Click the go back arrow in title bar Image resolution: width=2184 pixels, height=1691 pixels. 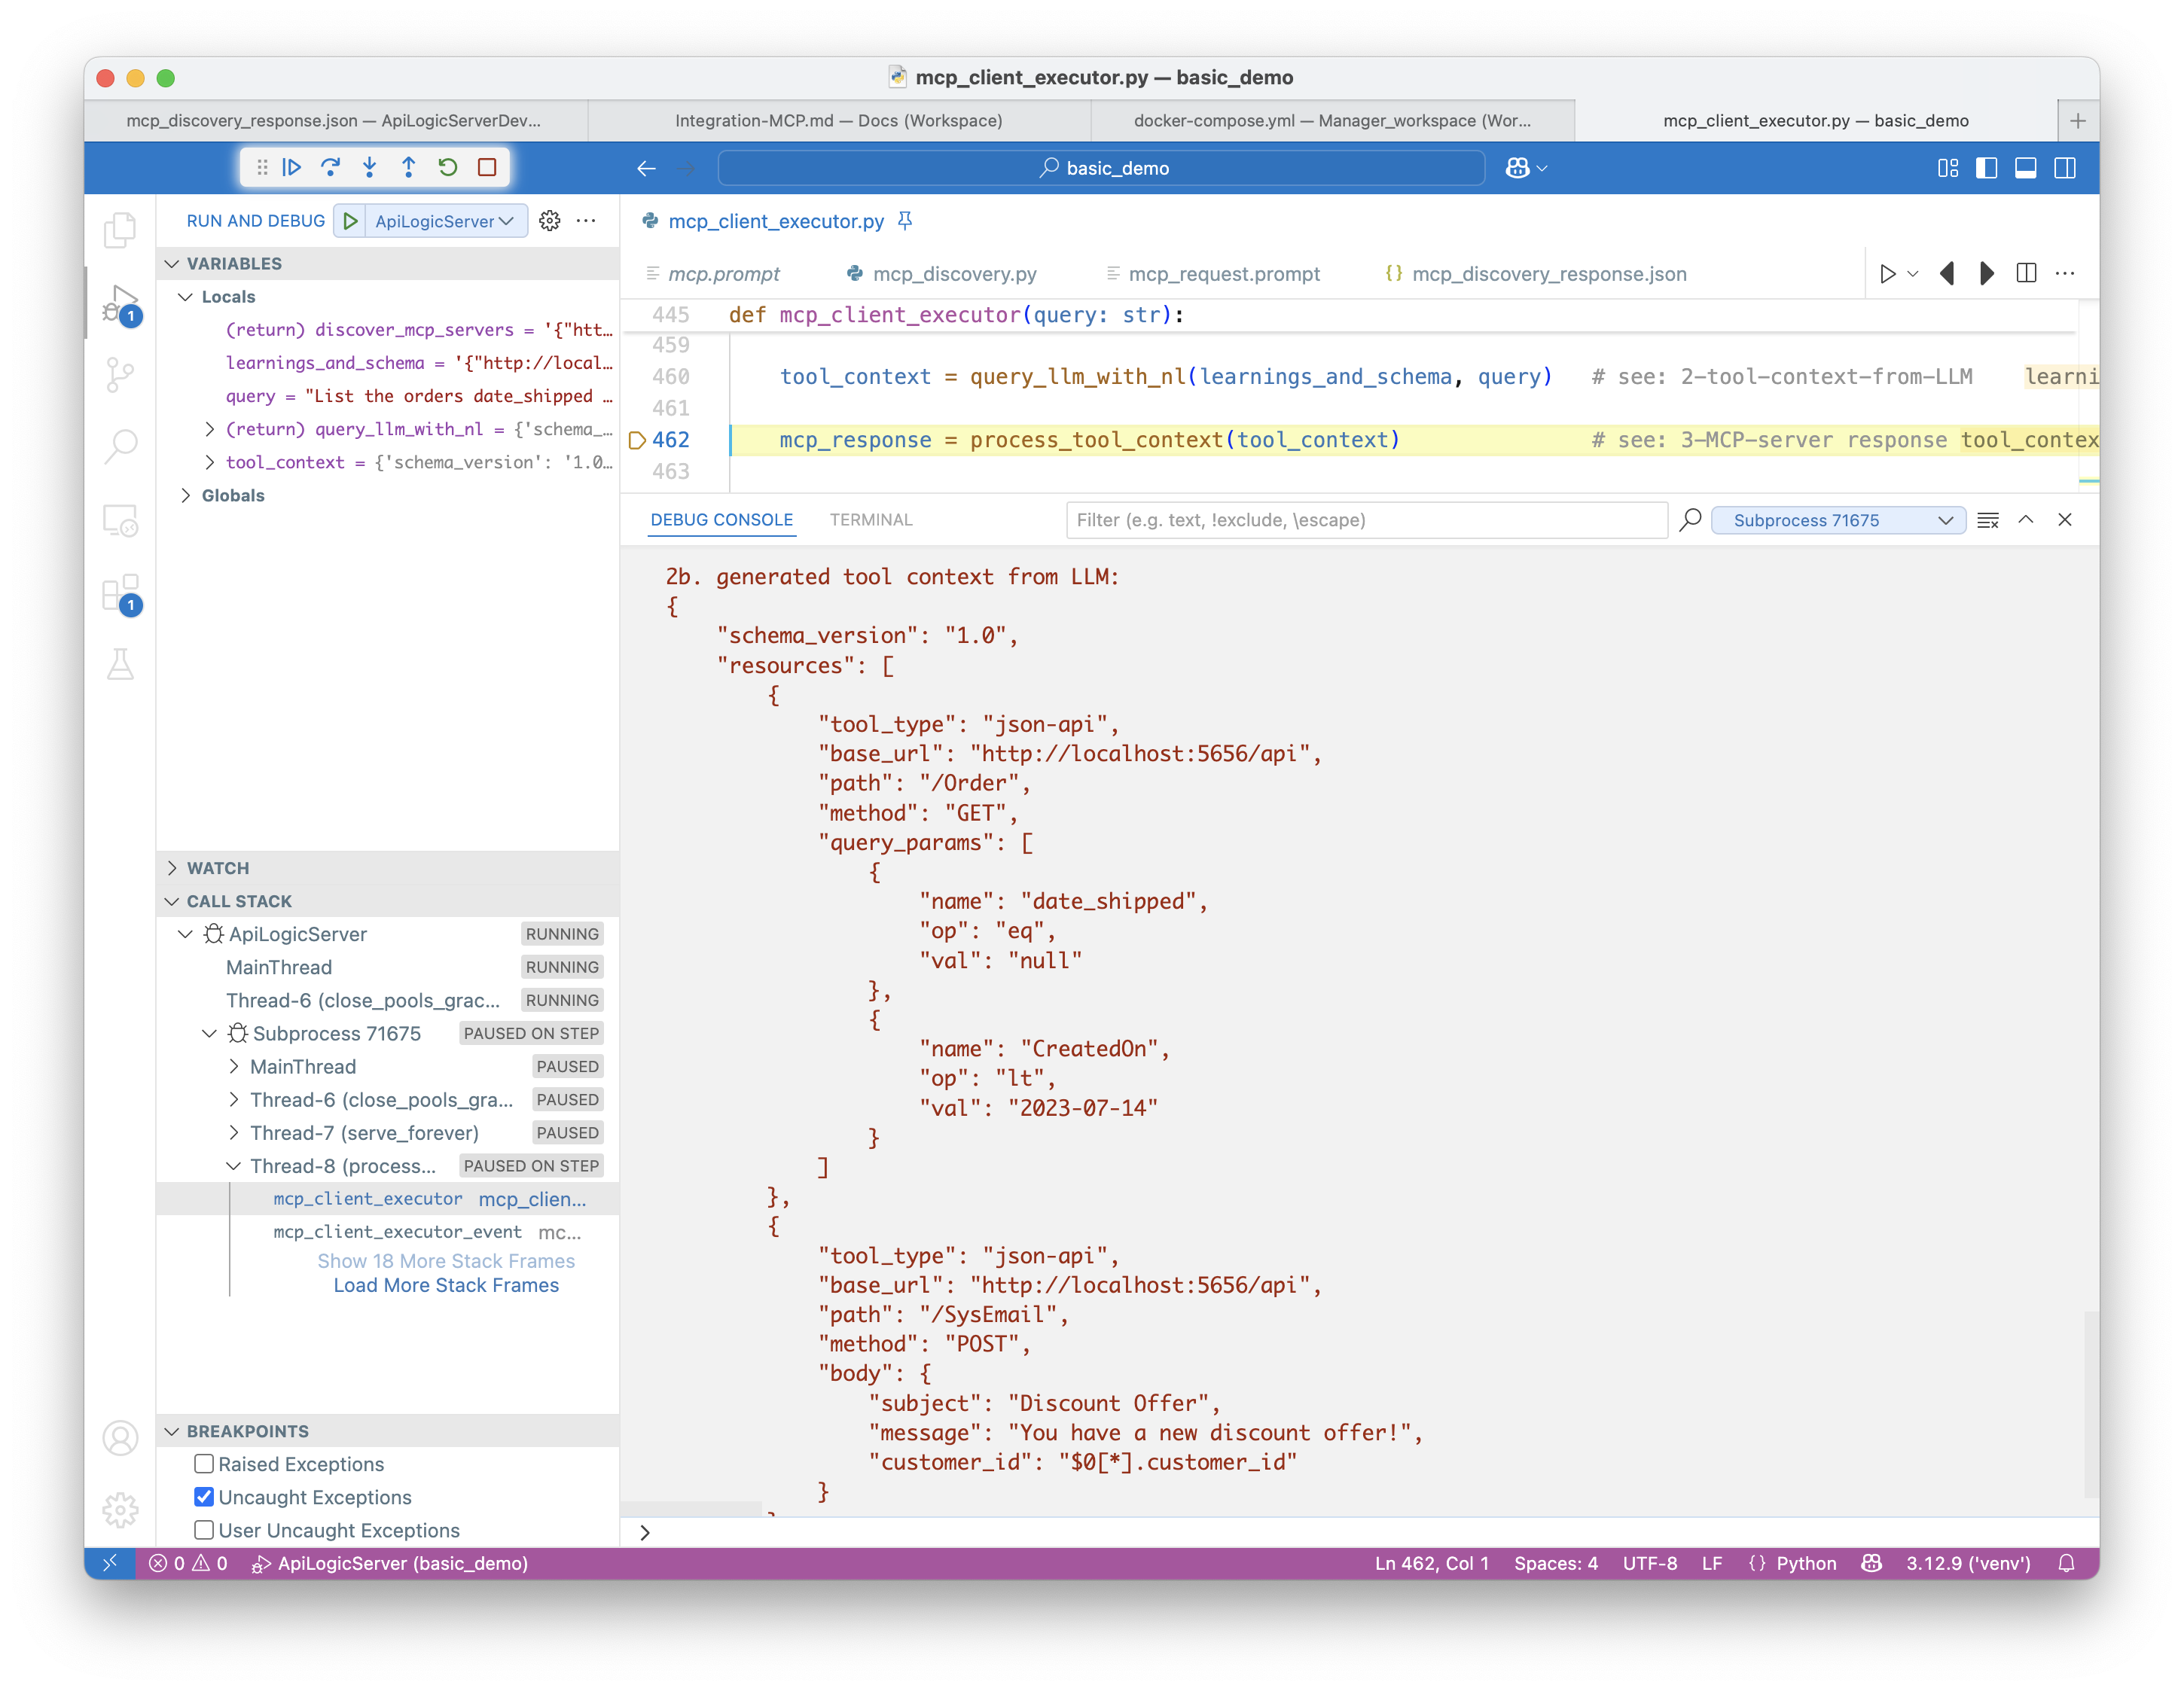(x=646, y=168)
